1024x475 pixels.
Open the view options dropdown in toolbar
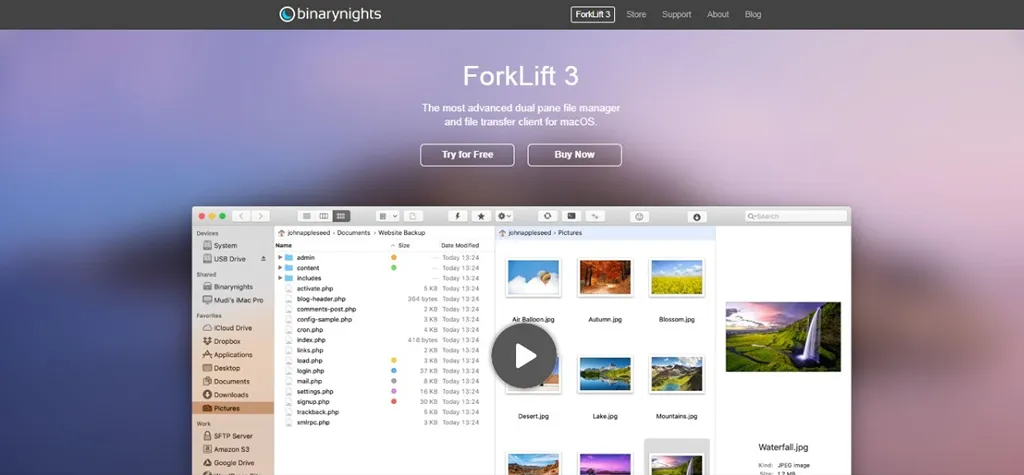pyautogui.click(x=387, y=216)
